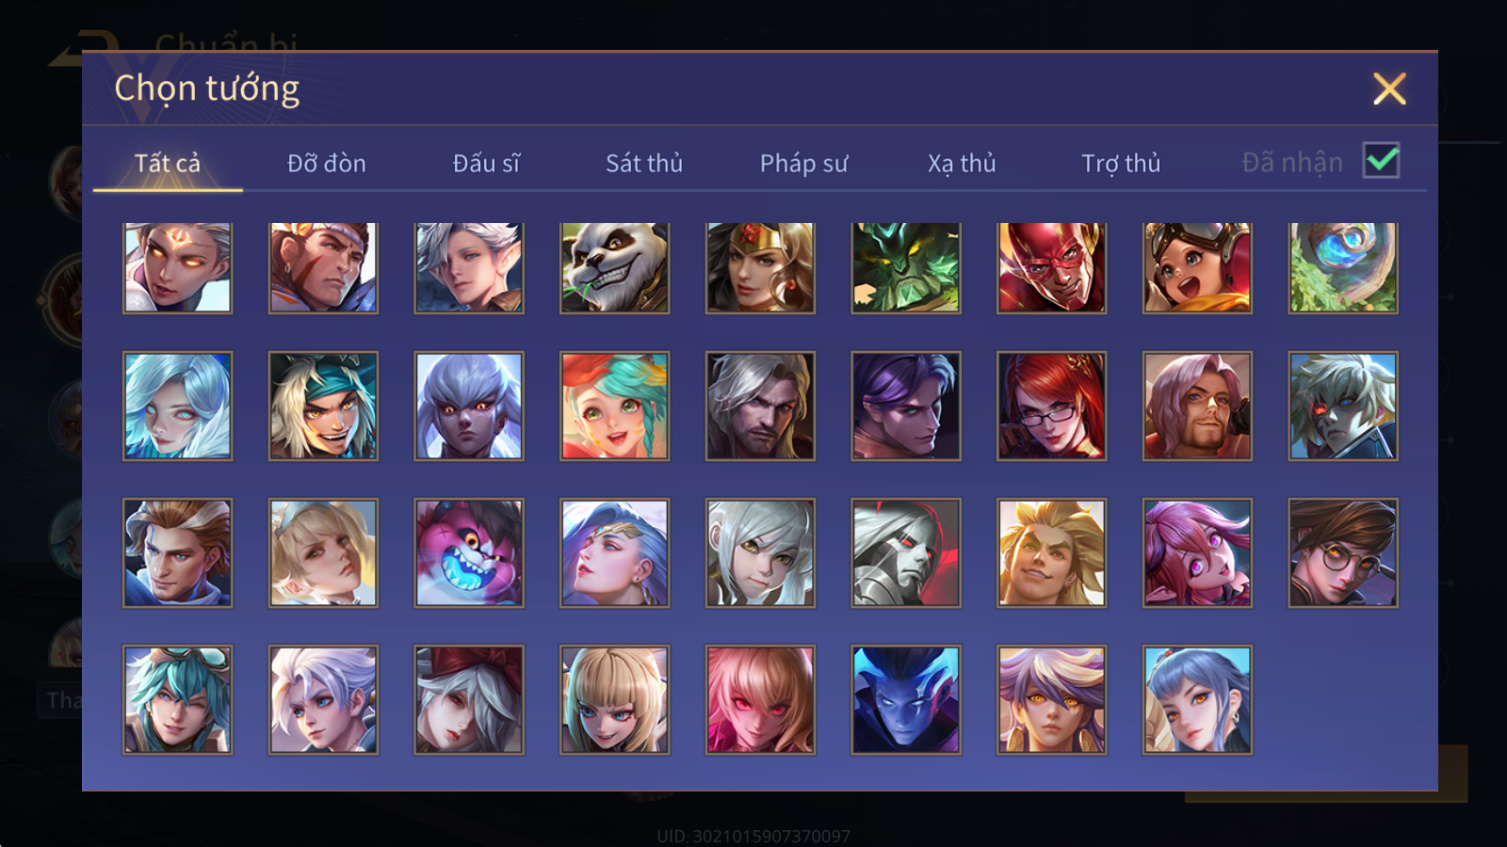Open the Sát thủ tab
Viewport: 1507px width, 847px height.
tap(644, 163)
